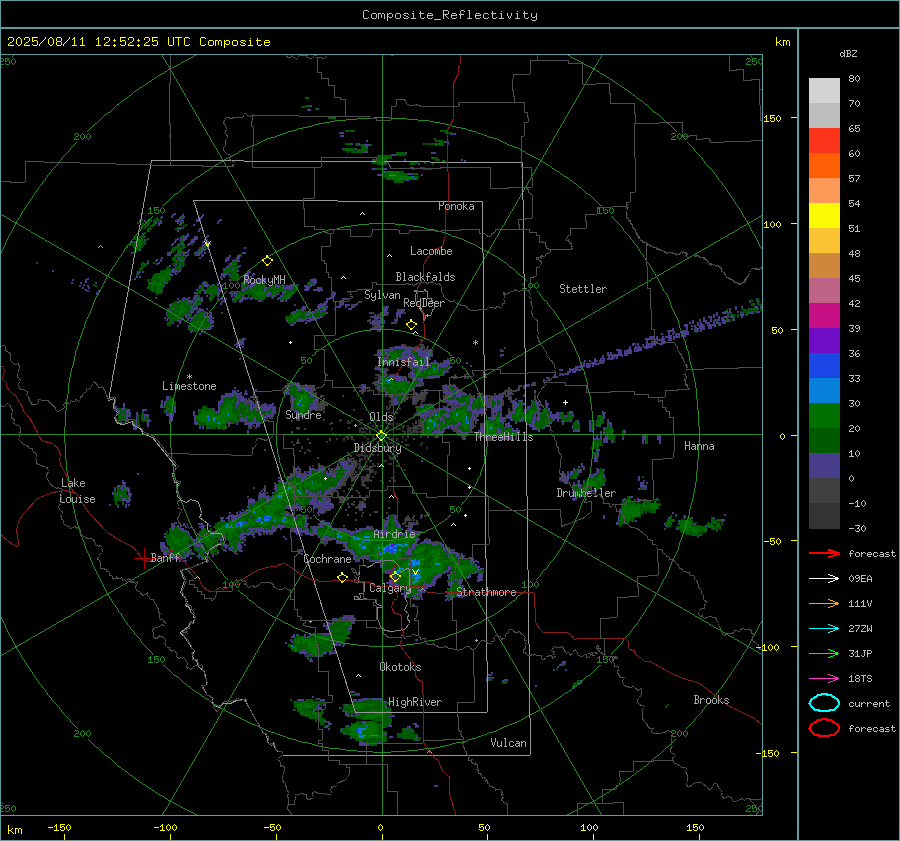Click the Olds city label
Viewport: 900px width, 841px height.
381,417
